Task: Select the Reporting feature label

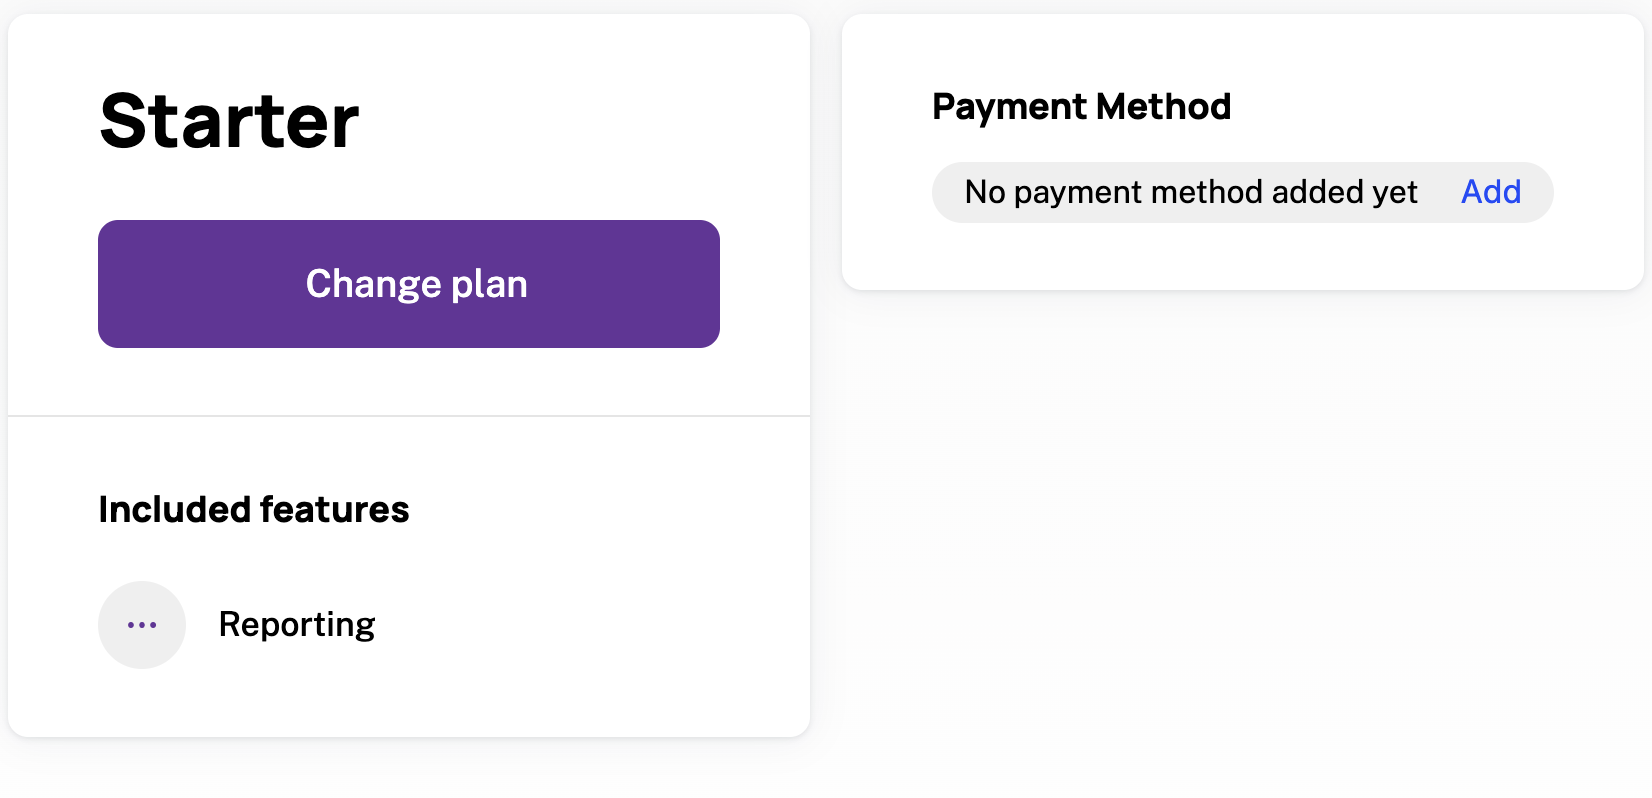Action: coord(297,624)
